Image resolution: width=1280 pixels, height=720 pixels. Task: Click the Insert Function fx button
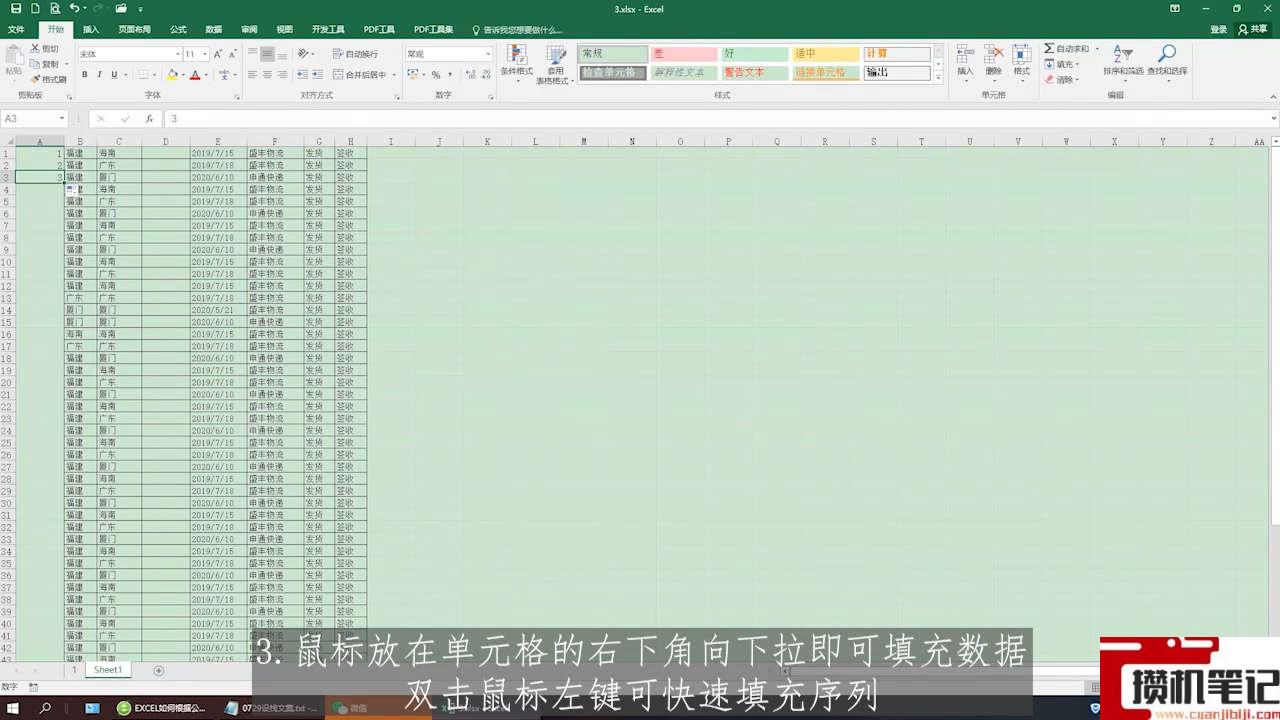(149, 118)
